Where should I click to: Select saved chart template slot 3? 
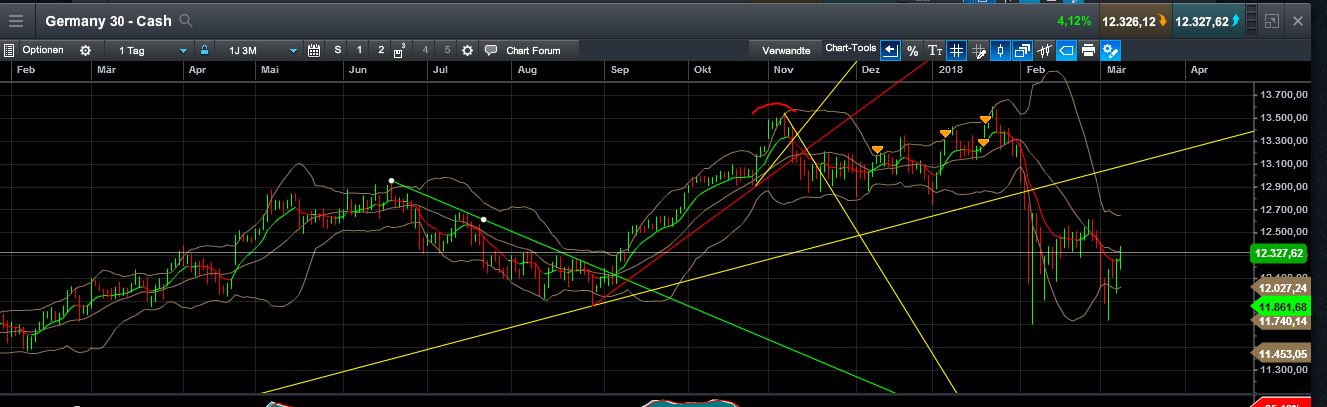click(x=401, y=50)
